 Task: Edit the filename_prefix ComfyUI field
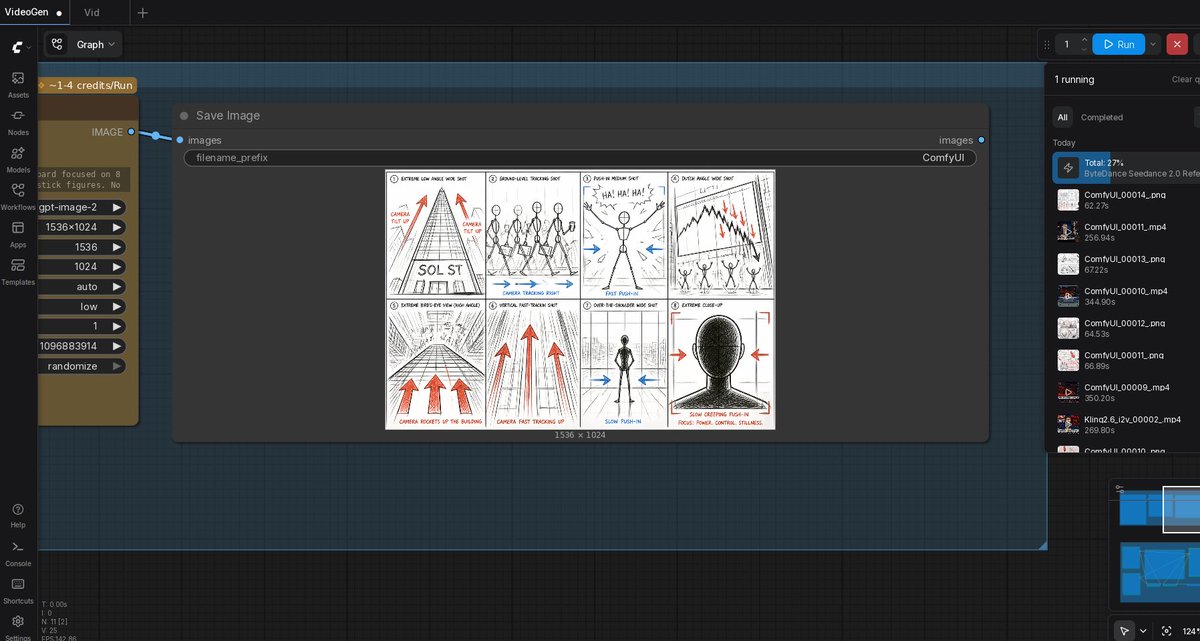click(580, 158)
